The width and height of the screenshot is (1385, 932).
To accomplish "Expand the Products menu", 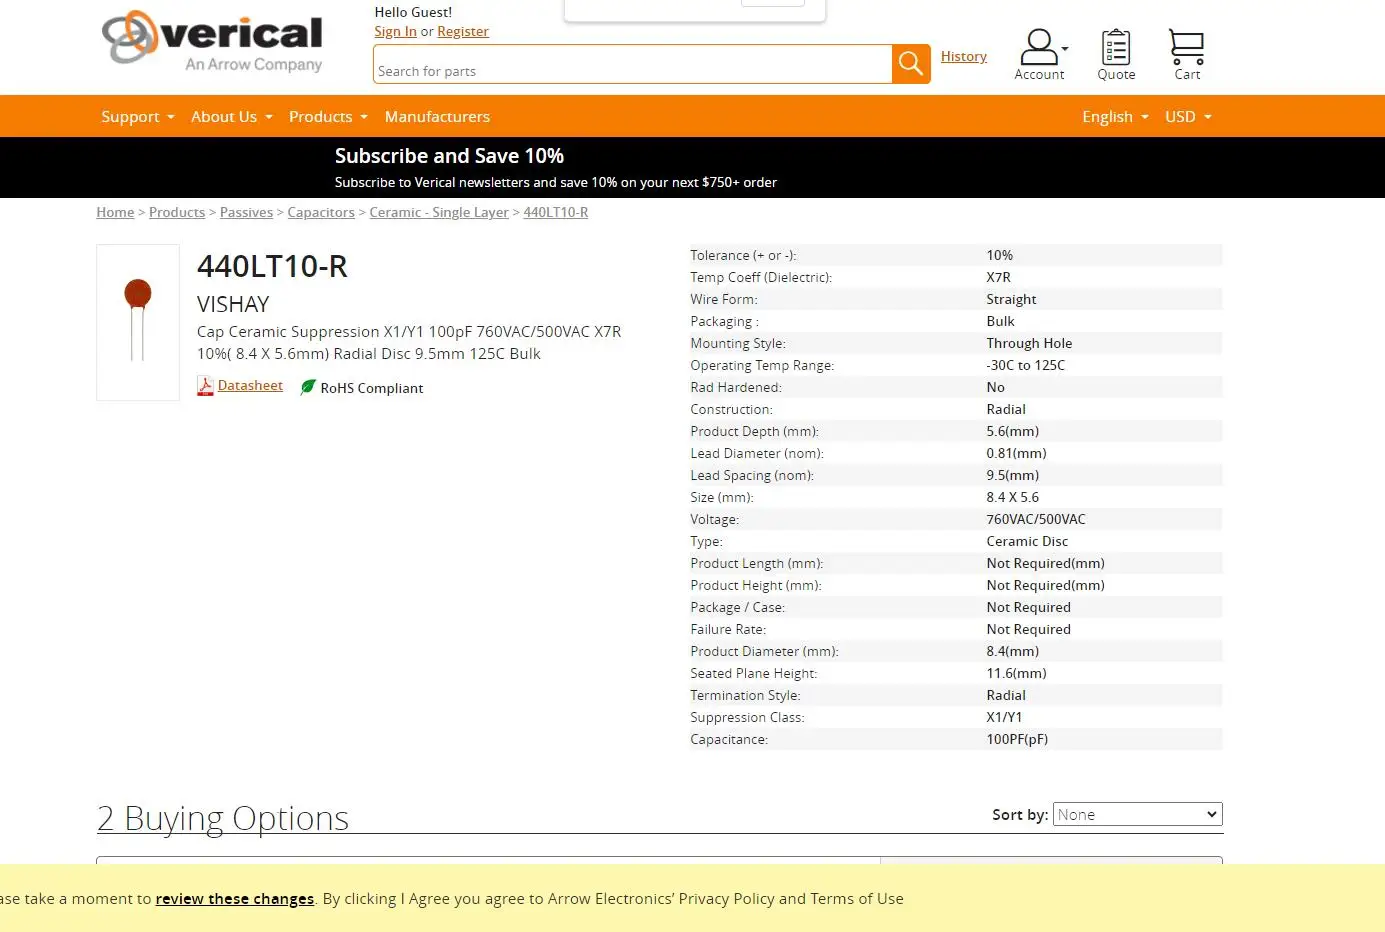I will coord(328,117).
